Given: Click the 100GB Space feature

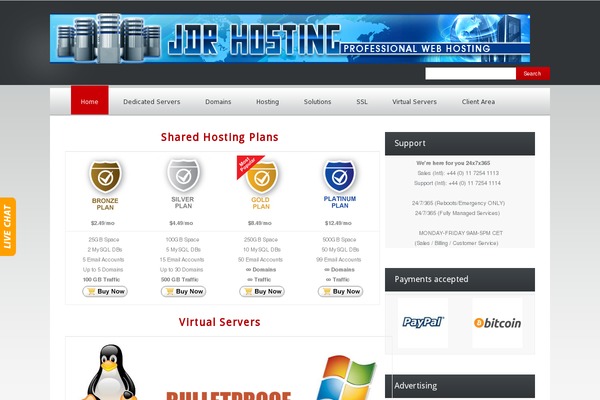Looking at the screenshot, I should (x=183, y=240).
